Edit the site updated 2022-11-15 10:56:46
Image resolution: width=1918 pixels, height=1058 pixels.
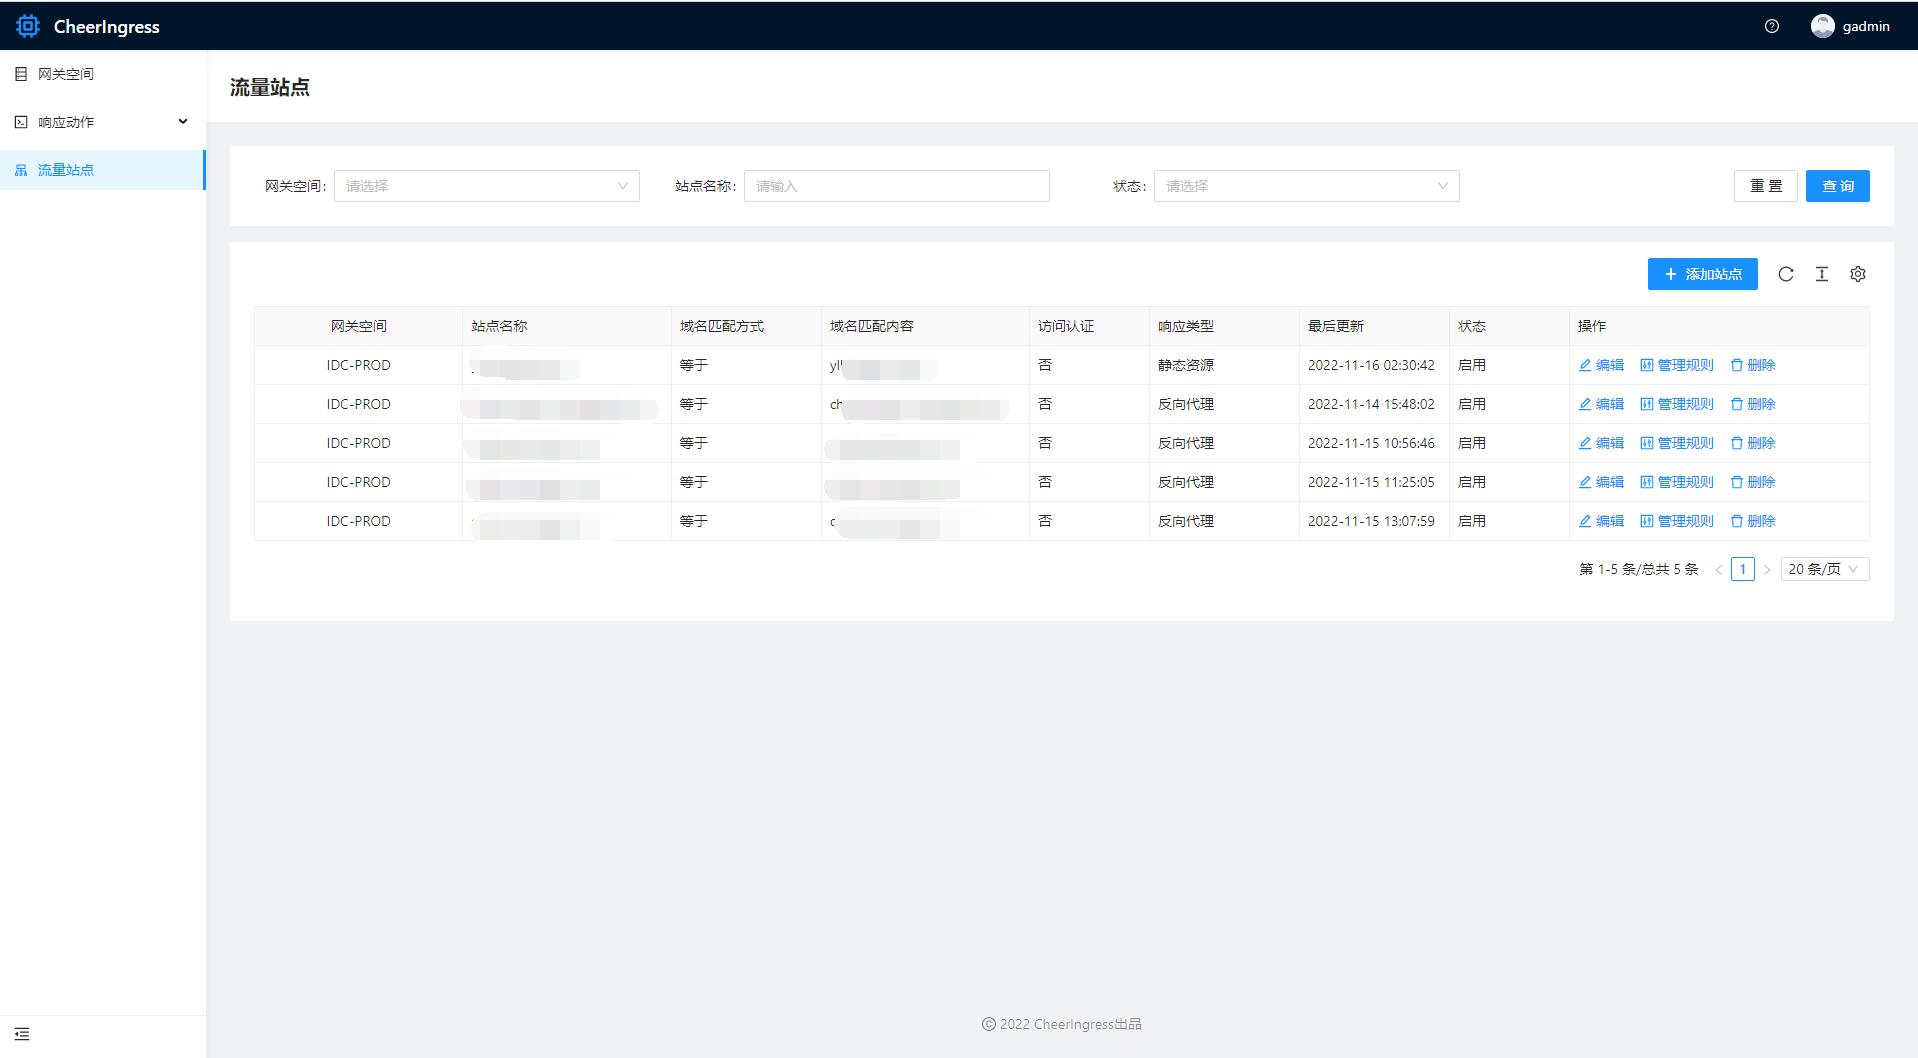click(1601, 443)
